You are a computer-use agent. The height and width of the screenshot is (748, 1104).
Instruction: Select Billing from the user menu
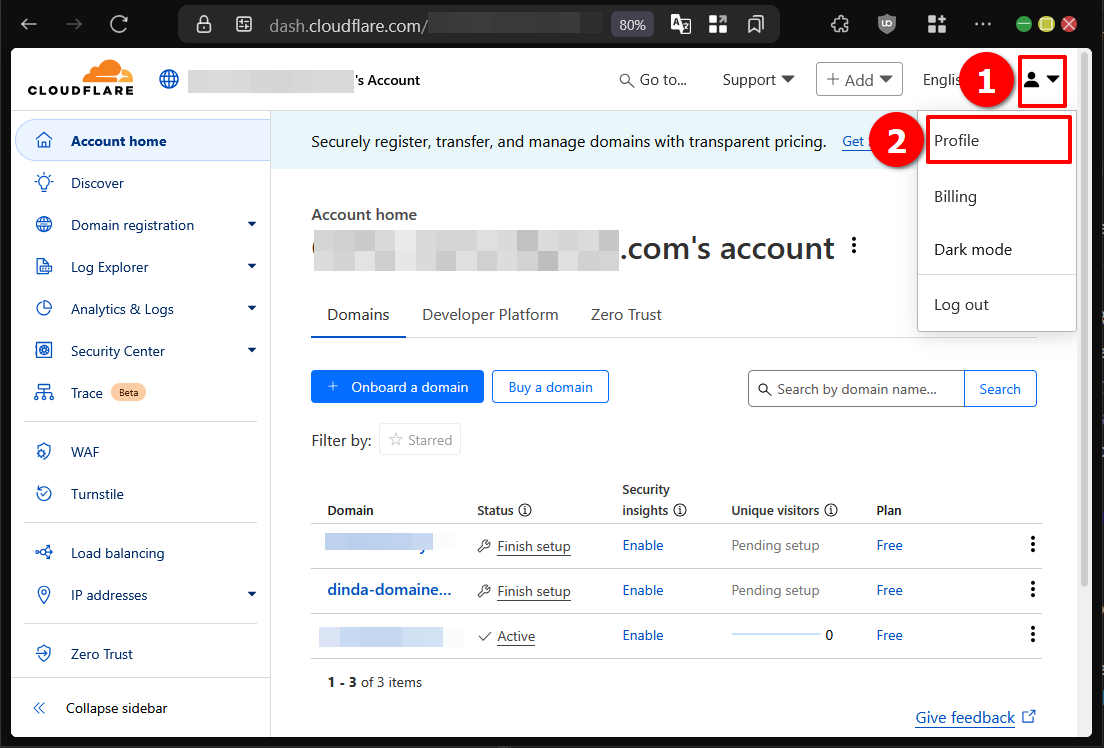pyautogui.click(x=997, y=197)
